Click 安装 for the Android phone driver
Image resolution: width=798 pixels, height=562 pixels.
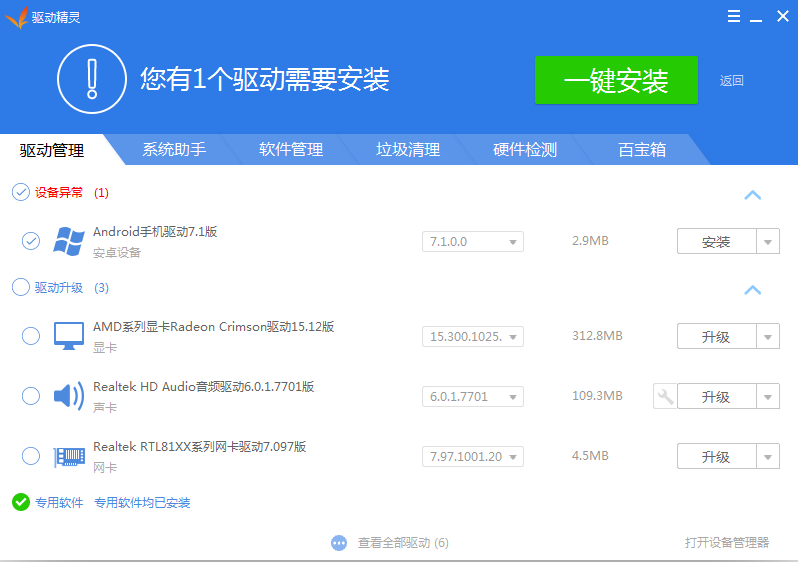pos(717,241)
